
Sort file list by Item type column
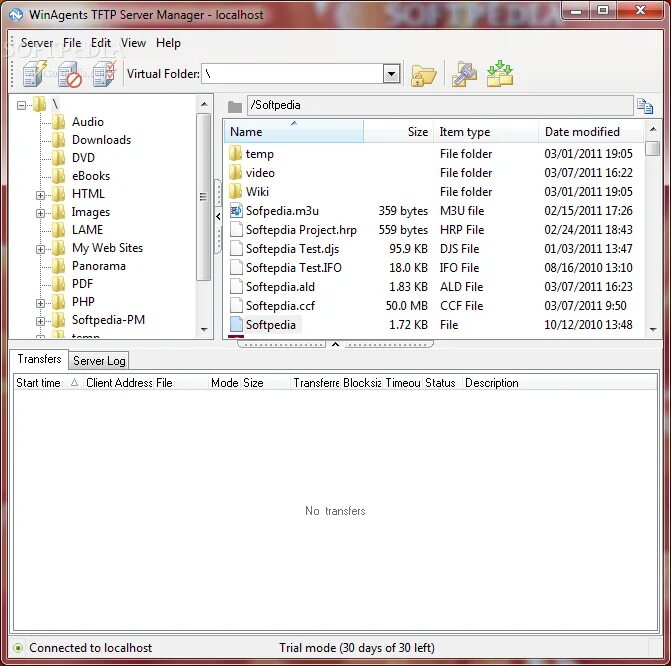486,131
